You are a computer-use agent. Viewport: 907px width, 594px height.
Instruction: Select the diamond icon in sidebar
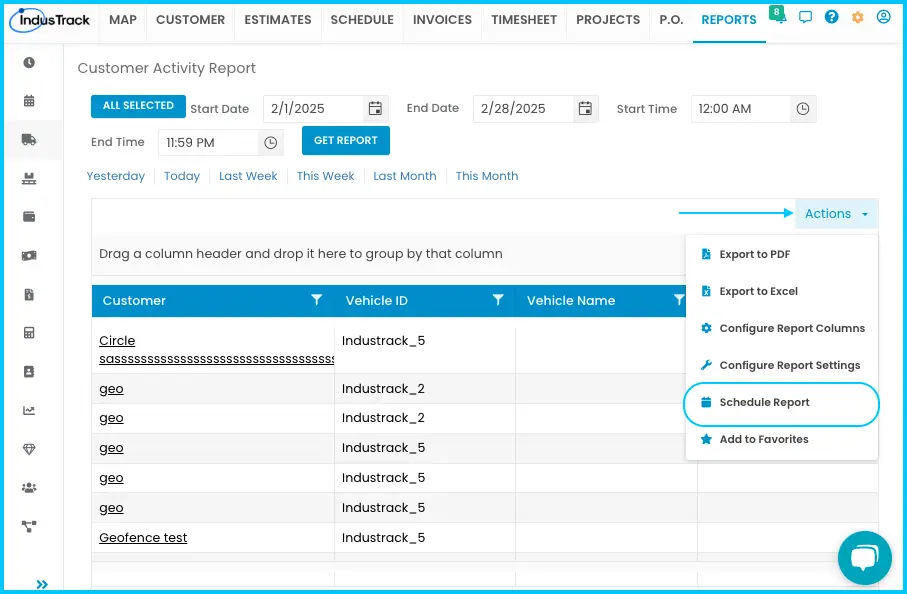coord(29,449)
